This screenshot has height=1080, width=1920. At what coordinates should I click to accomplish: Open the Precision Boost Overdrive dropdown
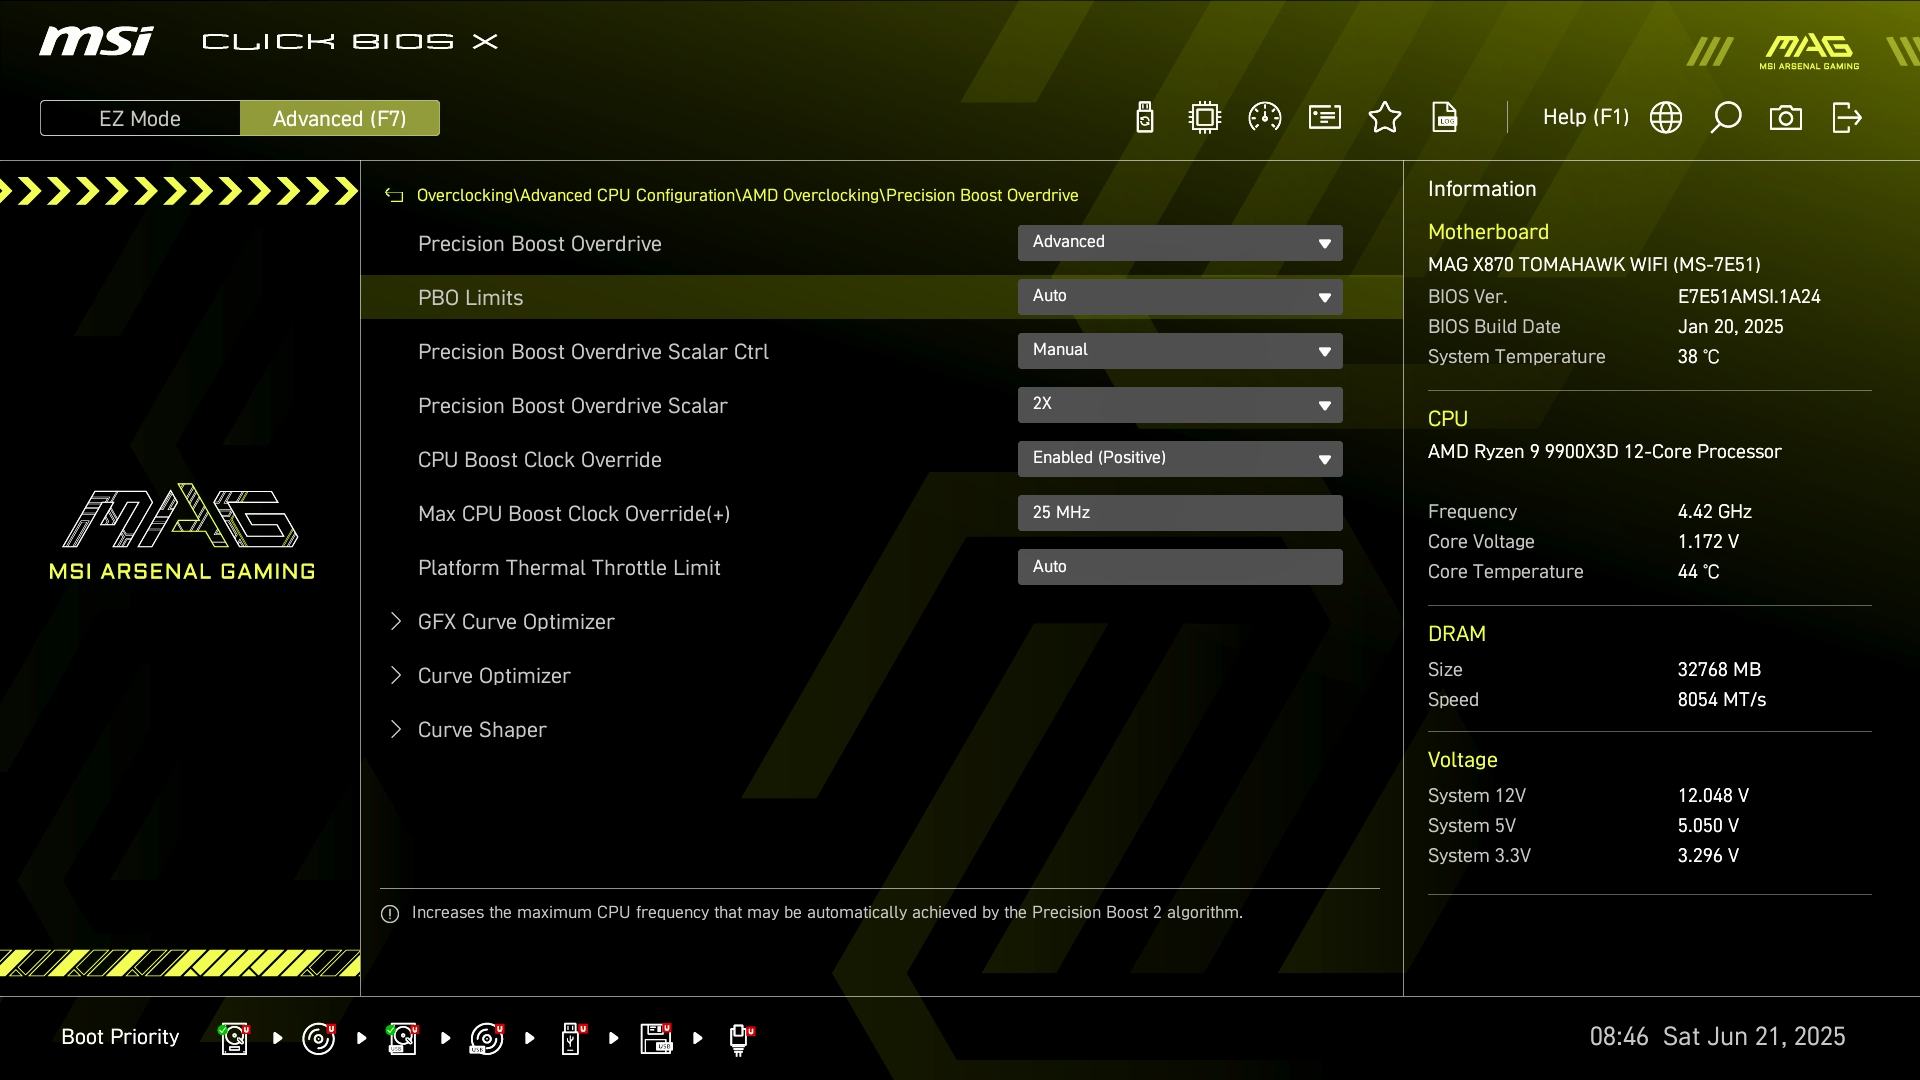(x=1180, y=243)
